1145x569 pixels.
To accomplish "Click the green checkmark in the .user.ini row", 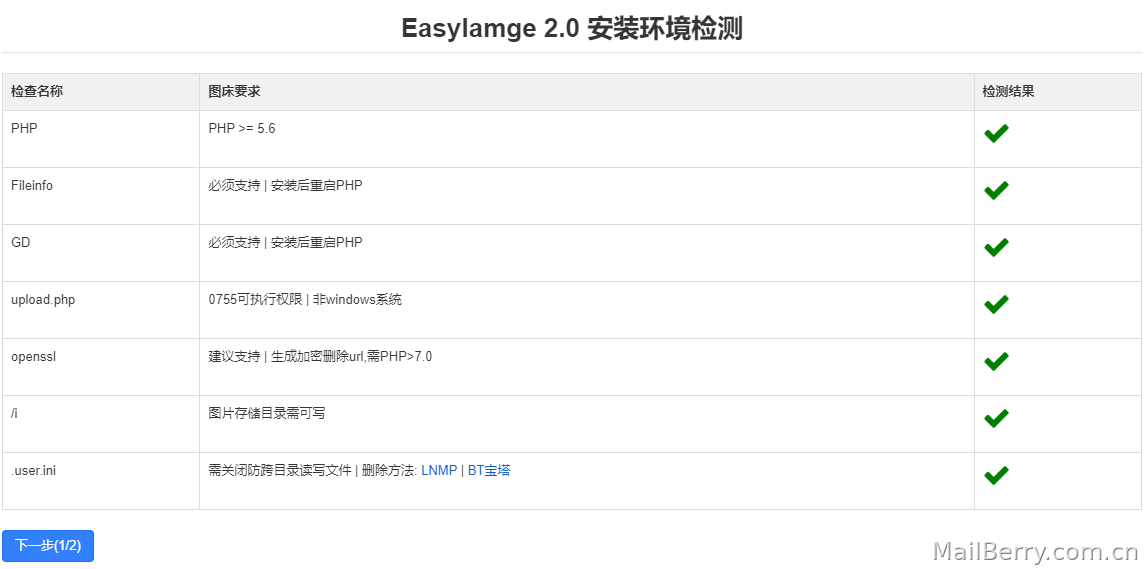I will click(x=996, y=476).
